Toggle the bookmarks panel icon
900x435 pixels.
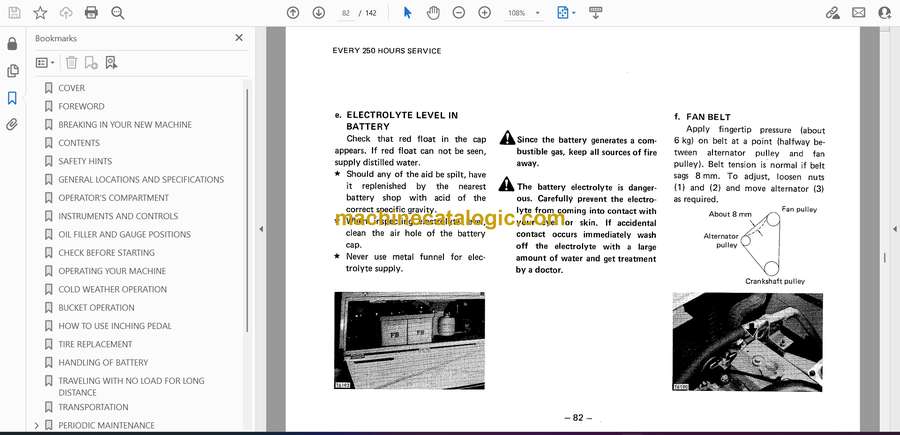pyautogui.click(x=12, y=98)
